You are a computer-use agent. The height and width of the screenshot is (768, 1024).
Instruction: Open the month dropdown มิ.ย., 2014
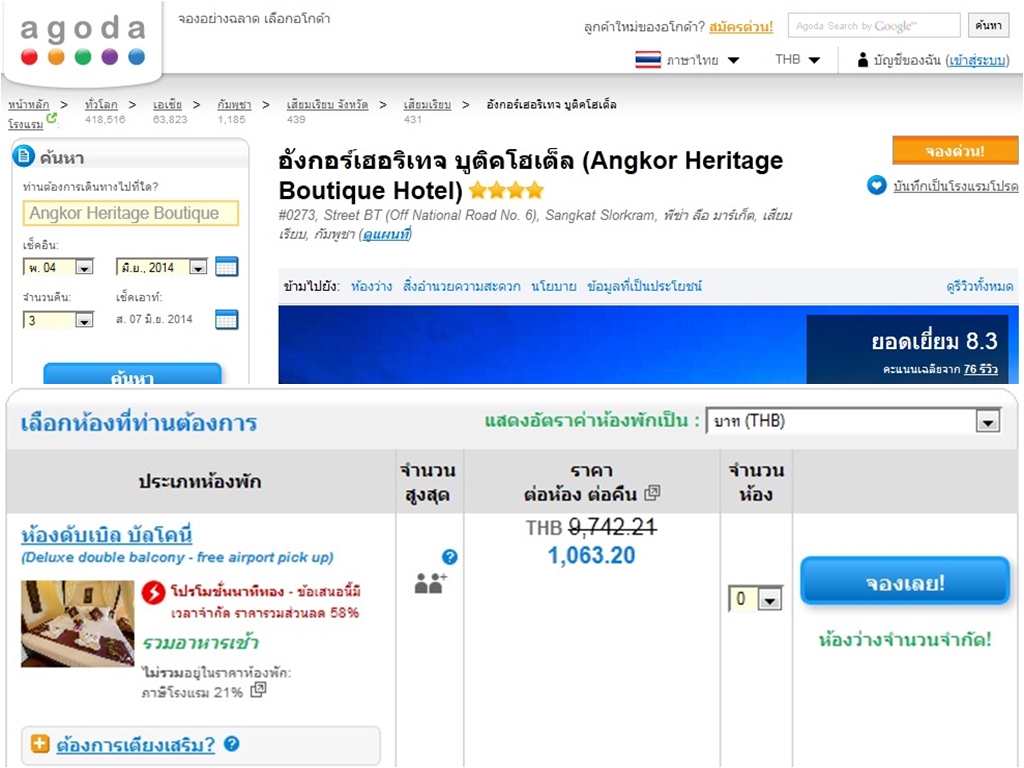tap(161, 267)
